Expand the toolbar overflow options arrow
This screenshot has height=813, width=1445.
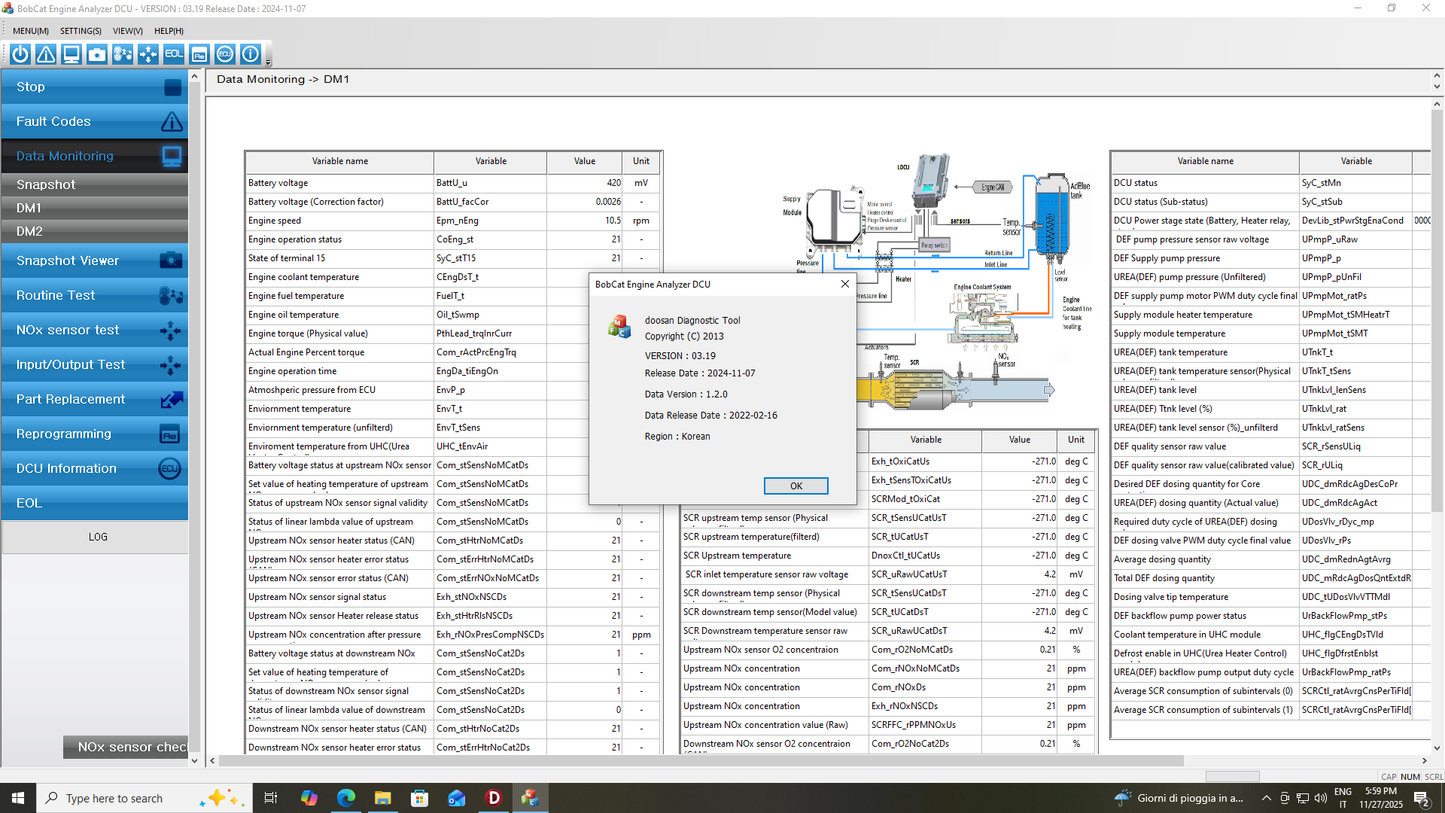pos(268,62)
